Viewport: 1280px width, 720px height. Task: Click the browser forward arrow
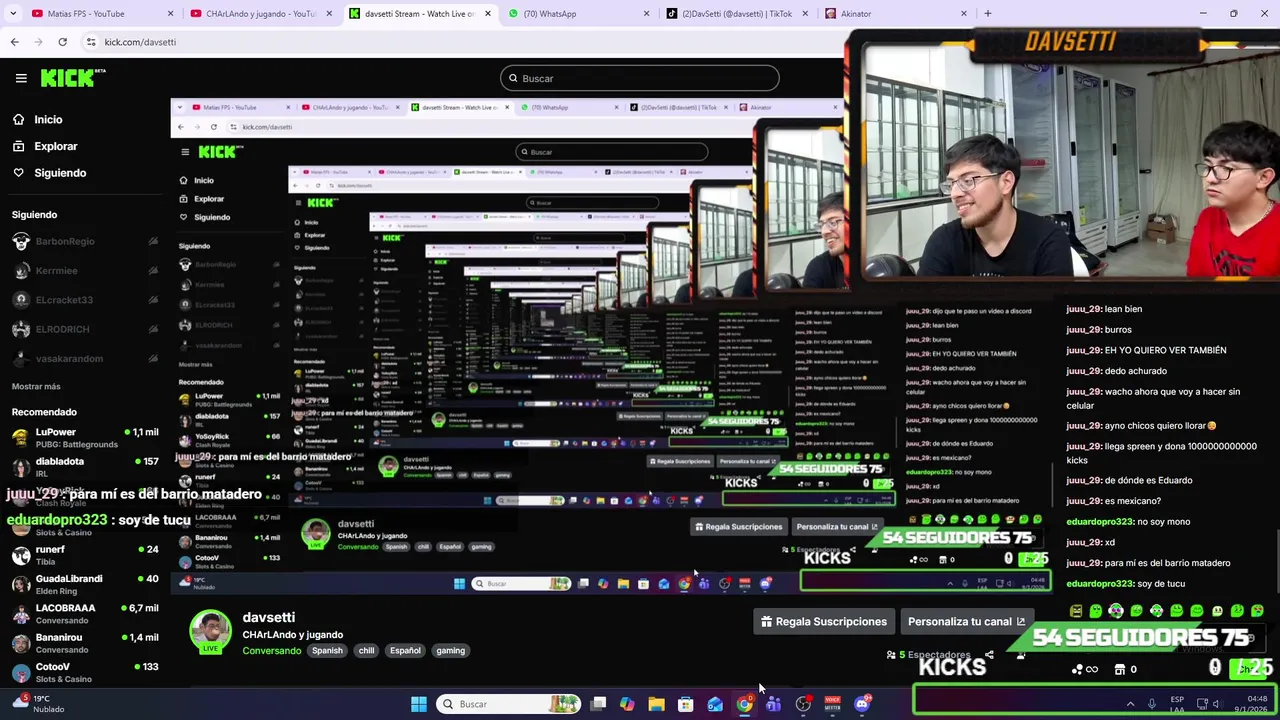(x=38, y=42)
